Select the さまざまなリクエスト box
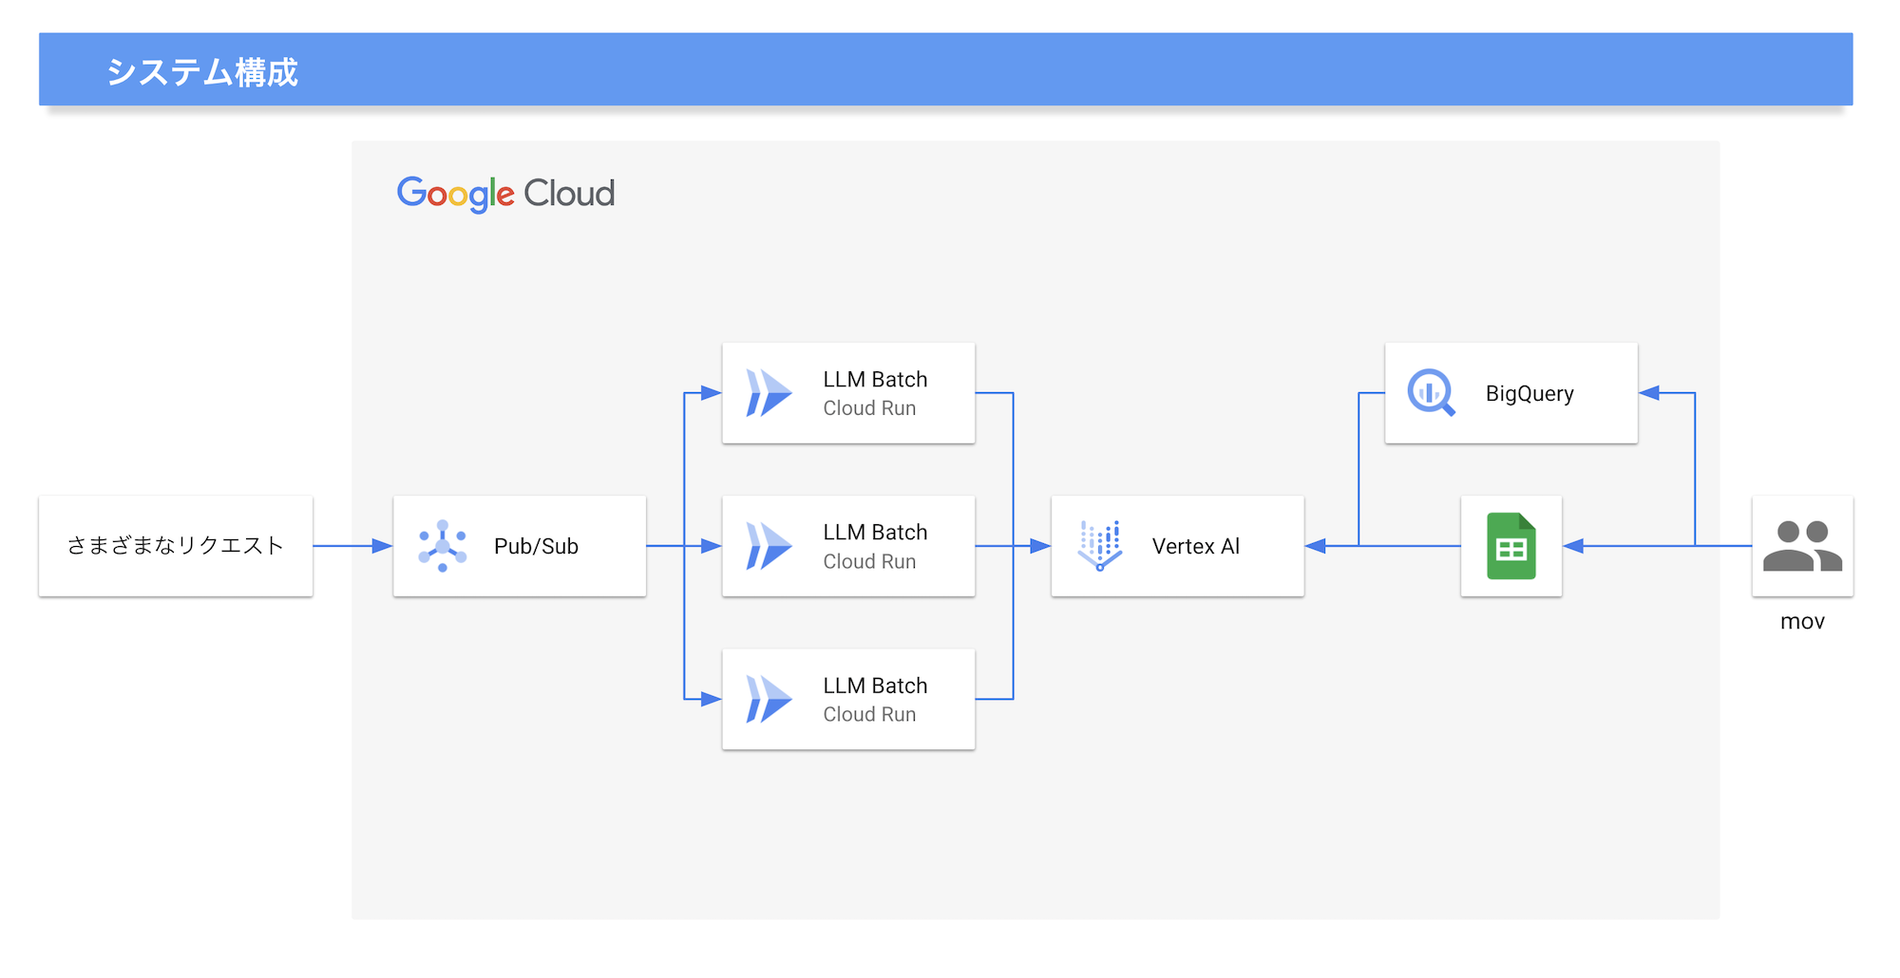This screenshot has height=978, width=1900. pyautogui.click(x=176, y=546)
